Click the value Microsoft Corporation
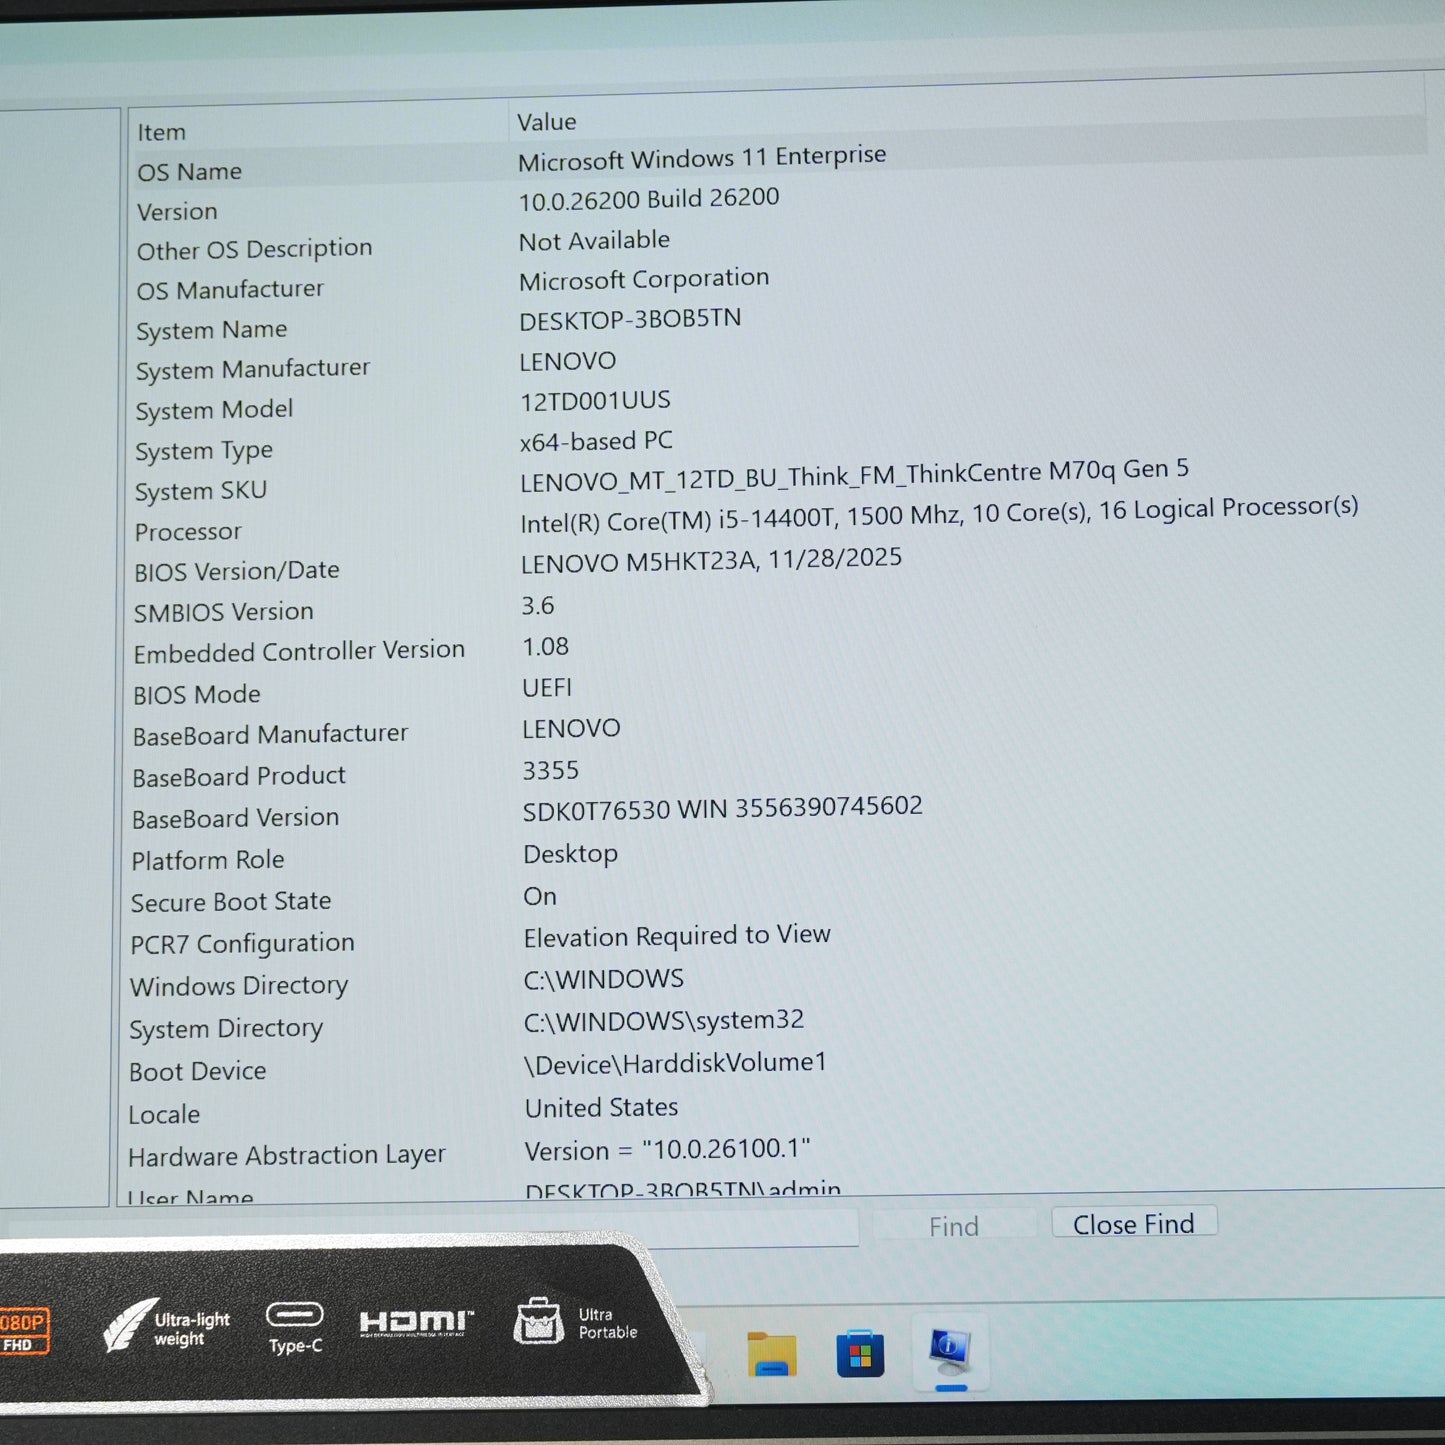 [x=644, y=279]
